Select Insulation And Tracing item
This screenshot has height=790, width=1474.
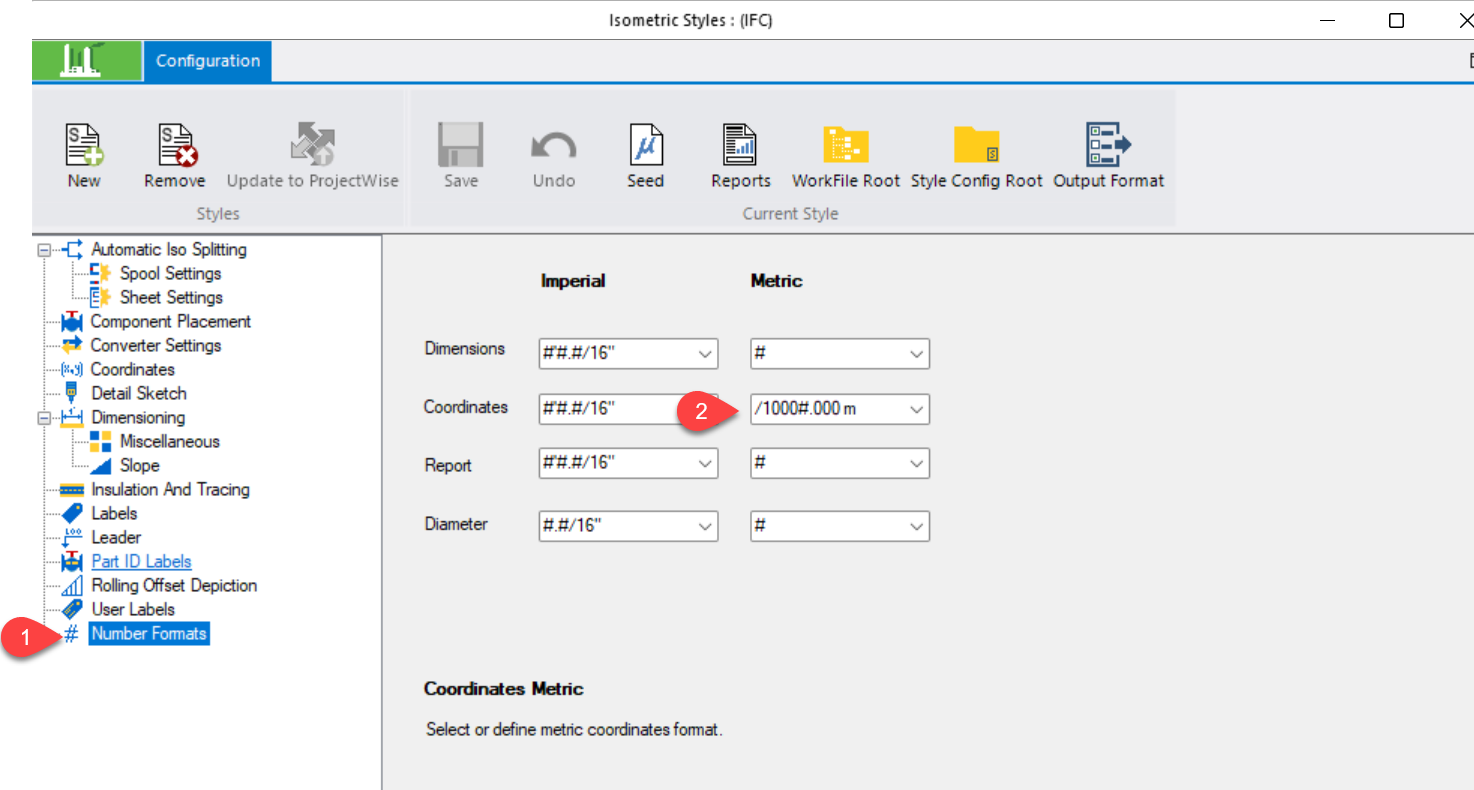[x=170, y=490]
